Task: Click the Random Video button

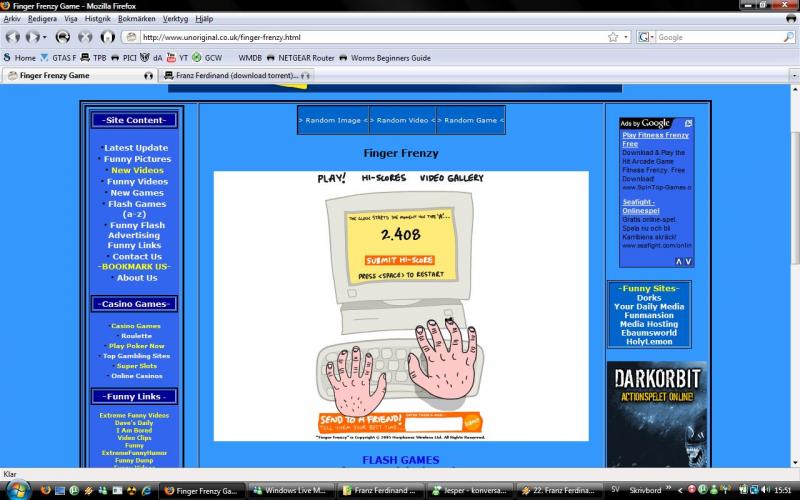Action: 403,120
